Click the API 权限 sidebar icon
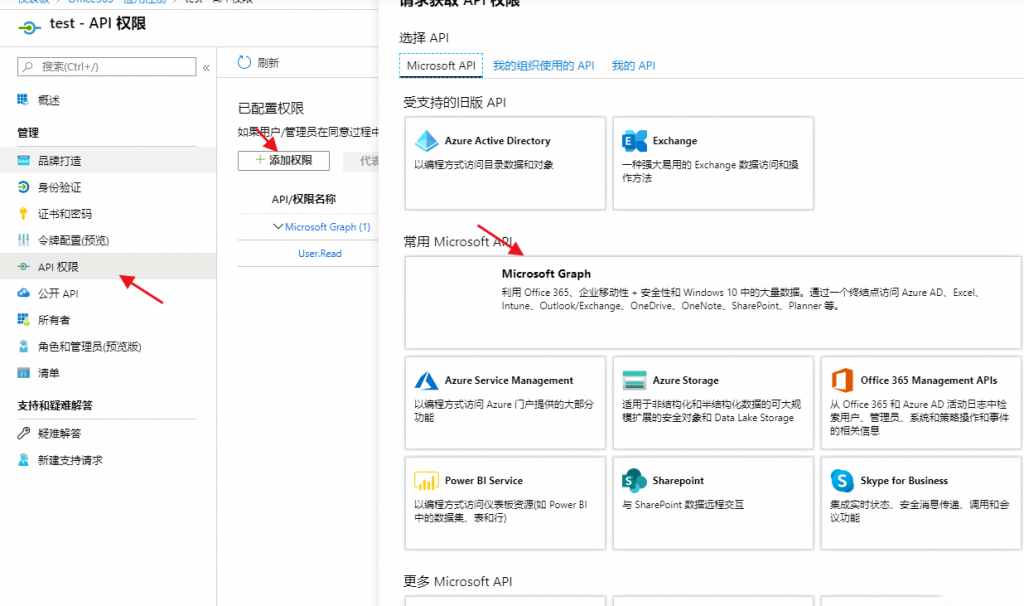The image size is (1024, 606). (x=24, y=266)
